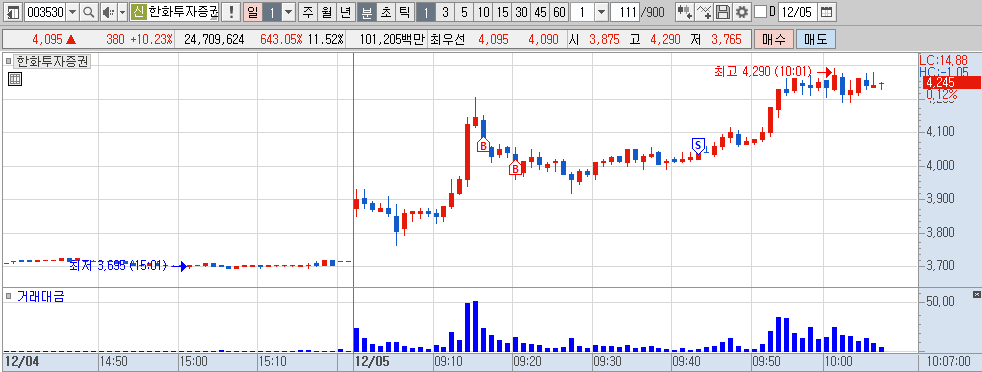Click the 최고 4,290 (10:01) annotation
Viewport: 982px width, 372px height.
(x=763, y=71)
